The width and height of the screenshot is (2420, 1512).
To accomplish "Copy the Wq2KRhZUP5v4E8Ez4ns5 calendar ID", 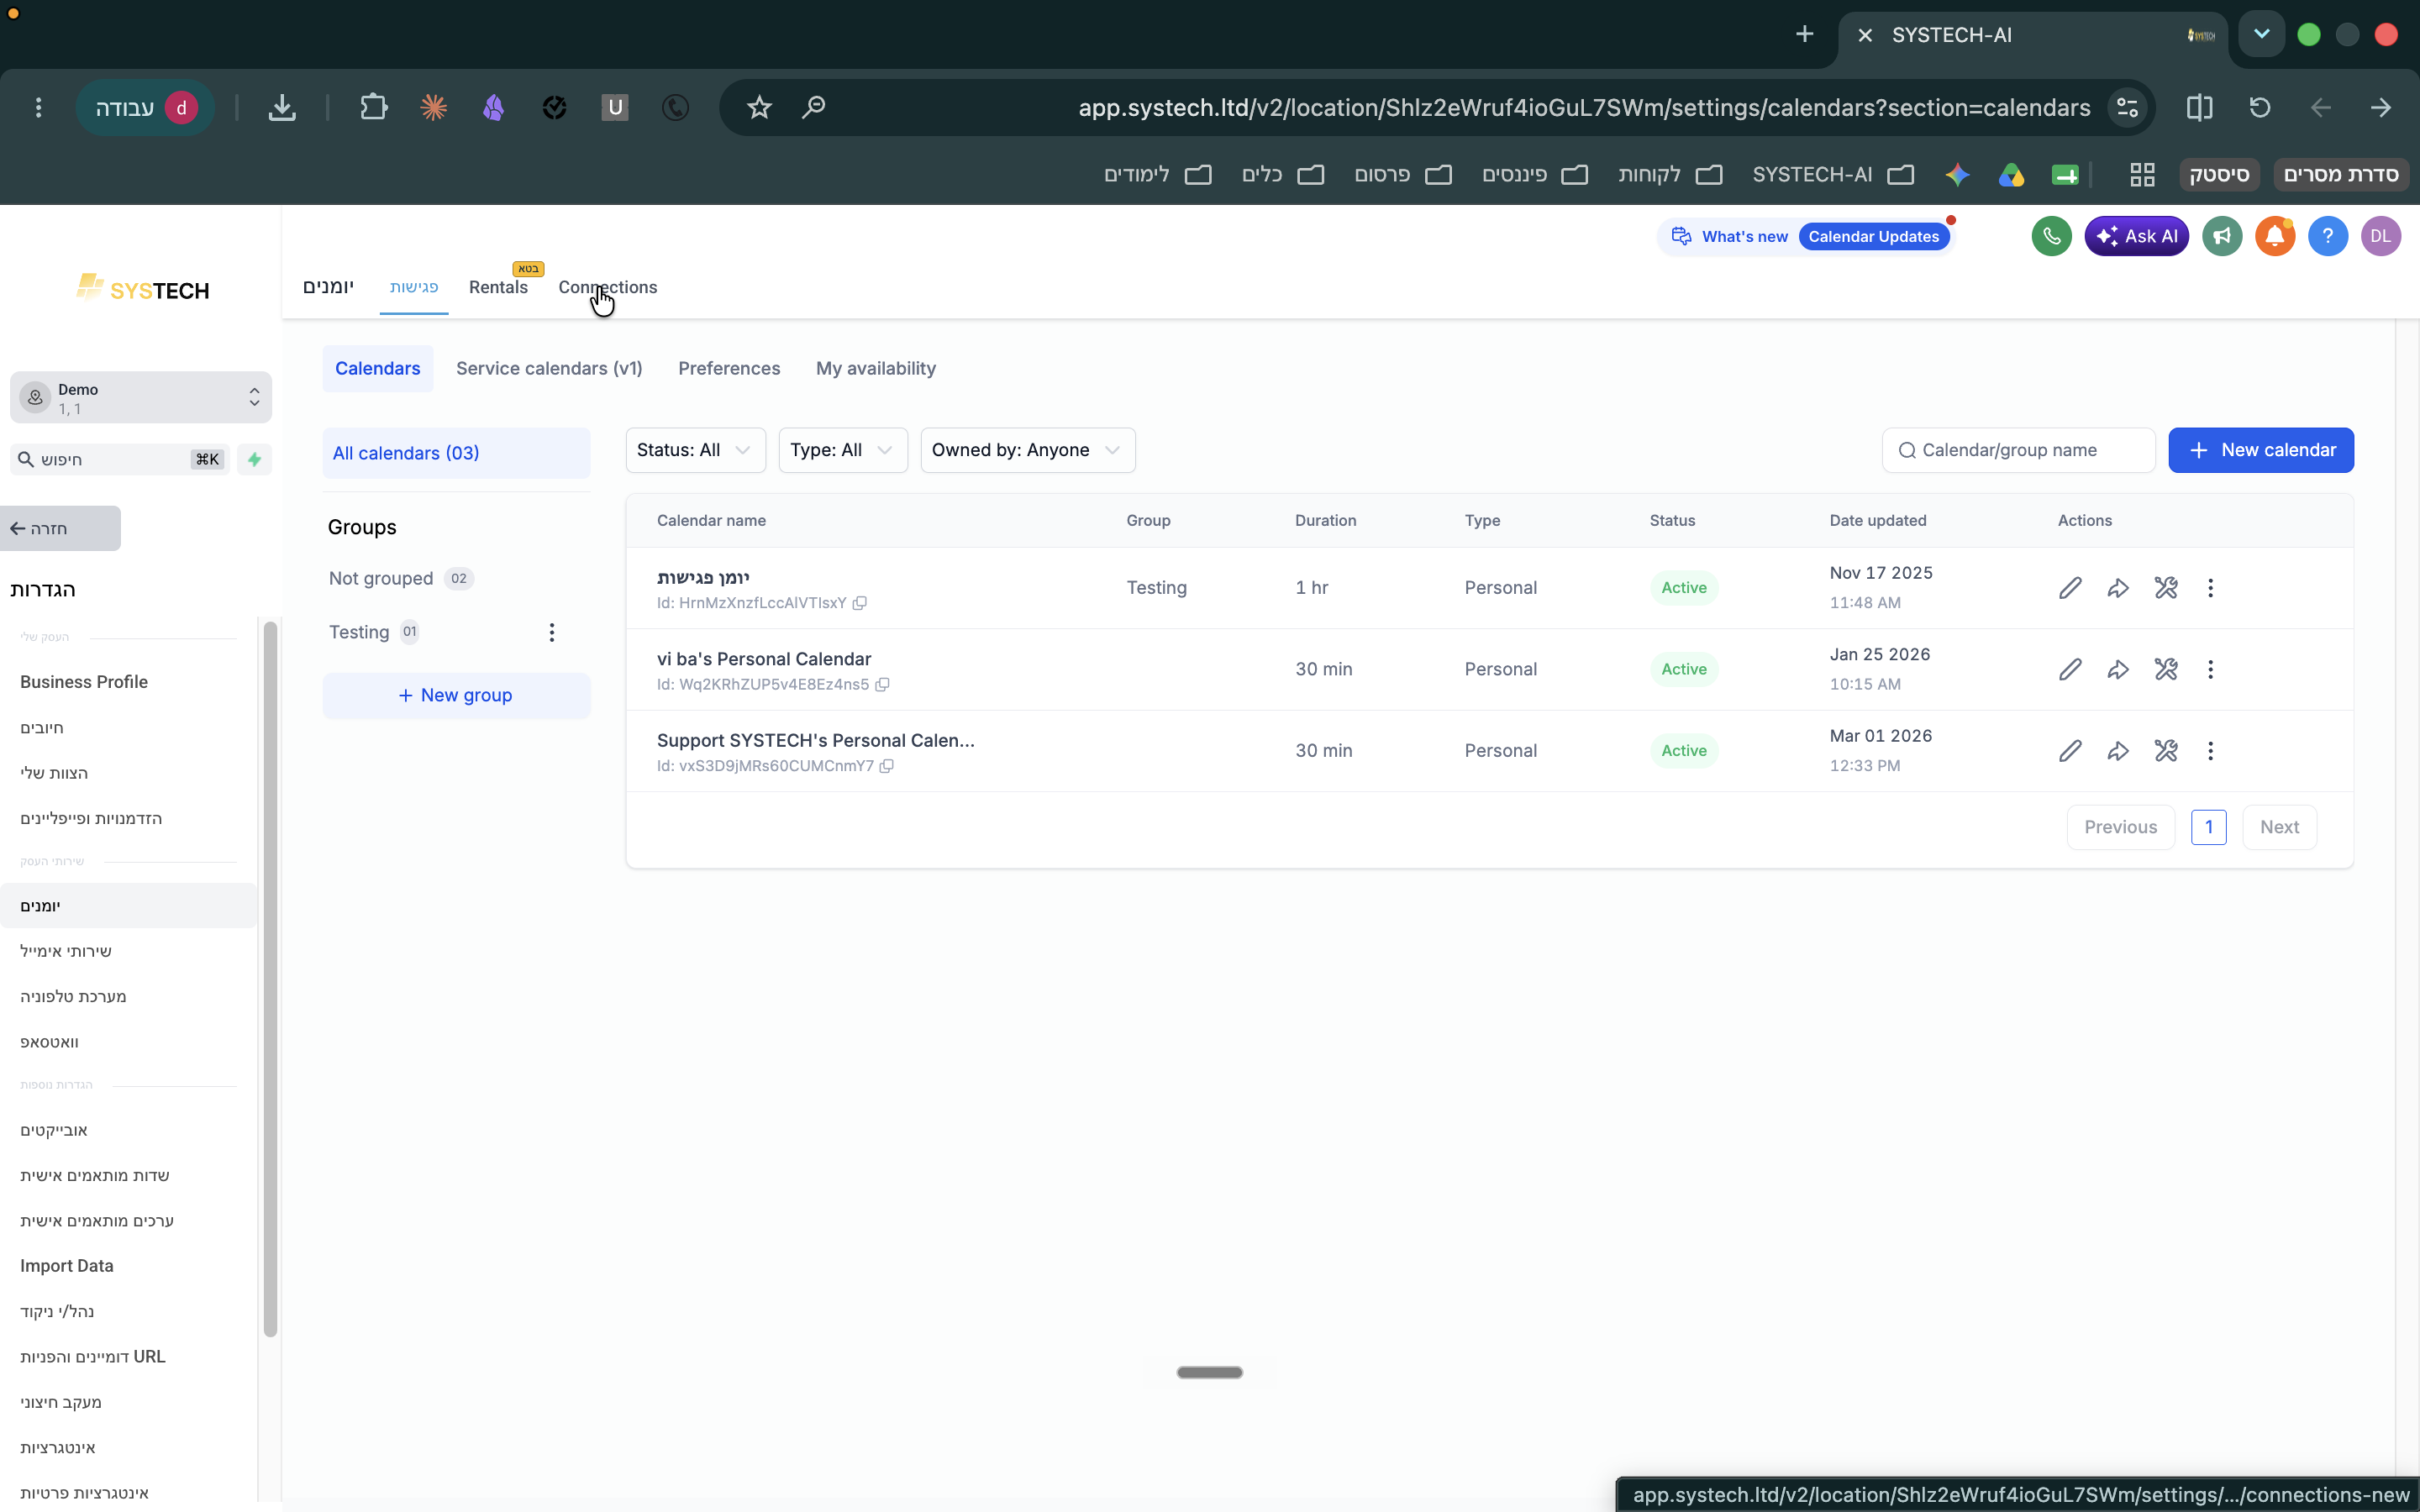I will (x=882, y=685).
